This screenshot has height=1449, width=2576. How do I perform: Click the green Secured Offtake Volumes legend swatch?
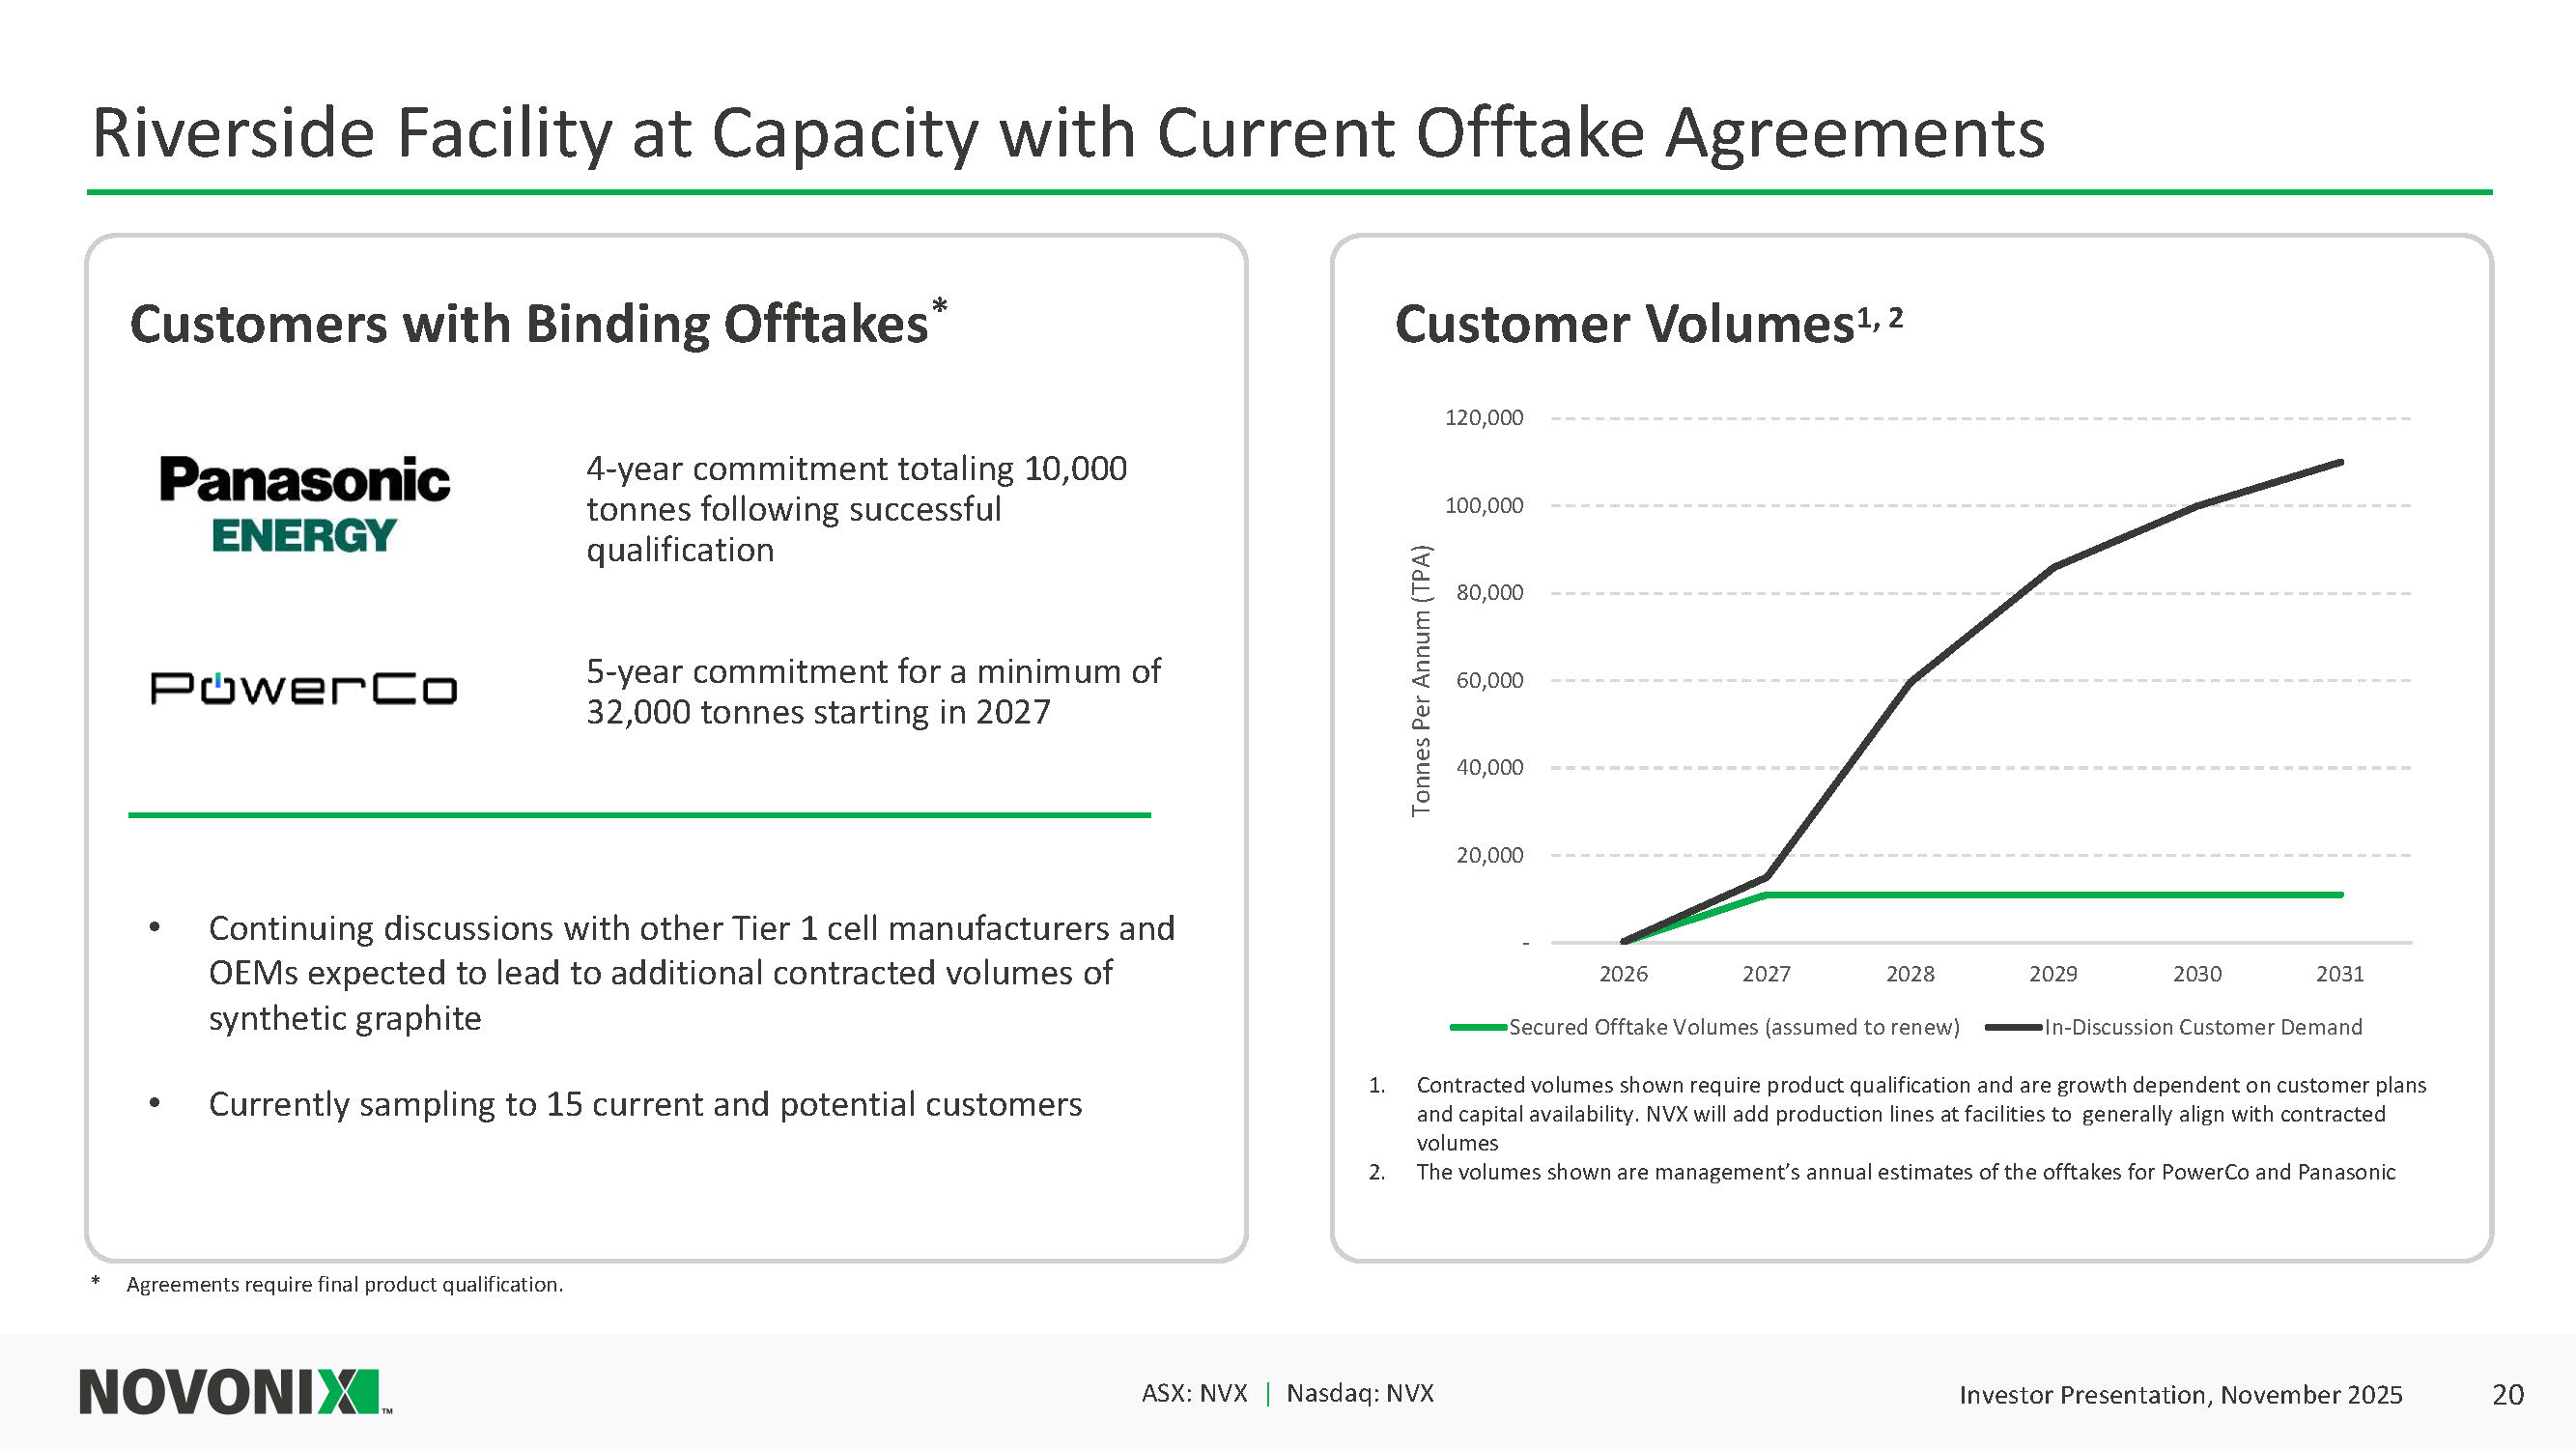pyautogui.click(x=1477, y=1027)
